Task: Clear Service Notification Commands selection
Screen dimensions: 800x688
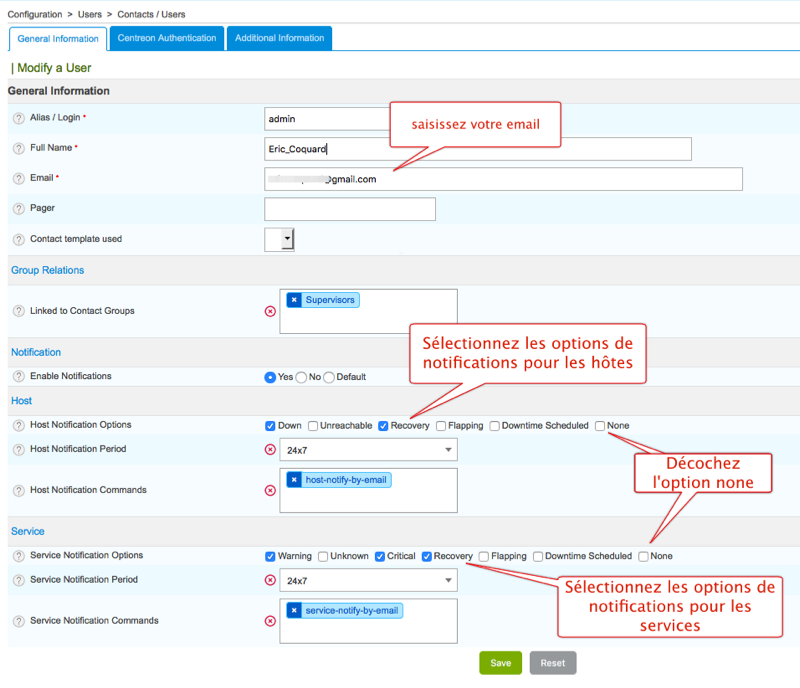Action: pyautogui.click(x=270, y=621)
